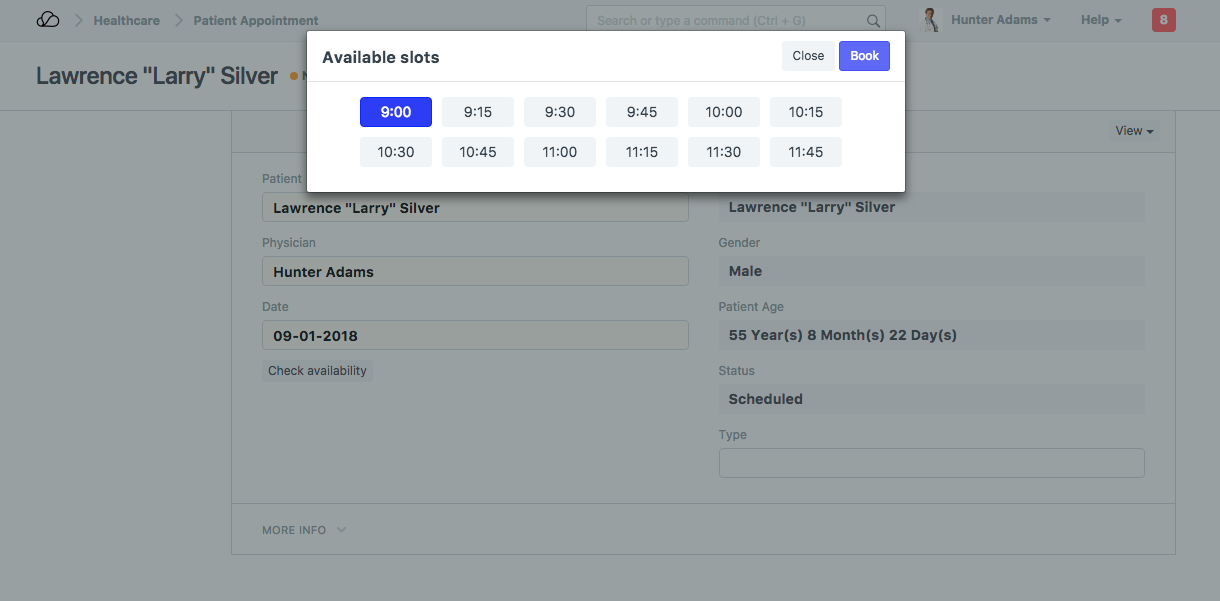The image size is (1220, 601).
Task: Pick the 10:15 slot
Action: pos(806,112)
